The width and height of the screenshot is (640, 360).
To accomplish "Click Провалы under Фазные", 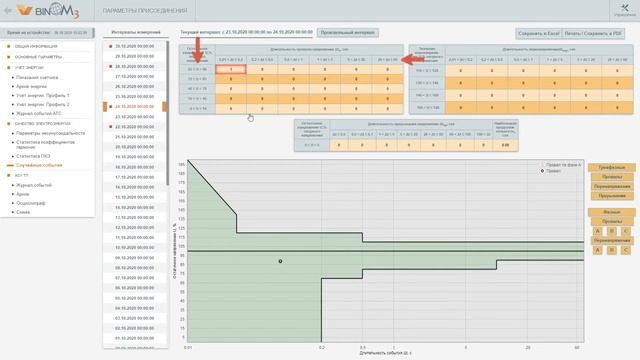I will [612, 222].
